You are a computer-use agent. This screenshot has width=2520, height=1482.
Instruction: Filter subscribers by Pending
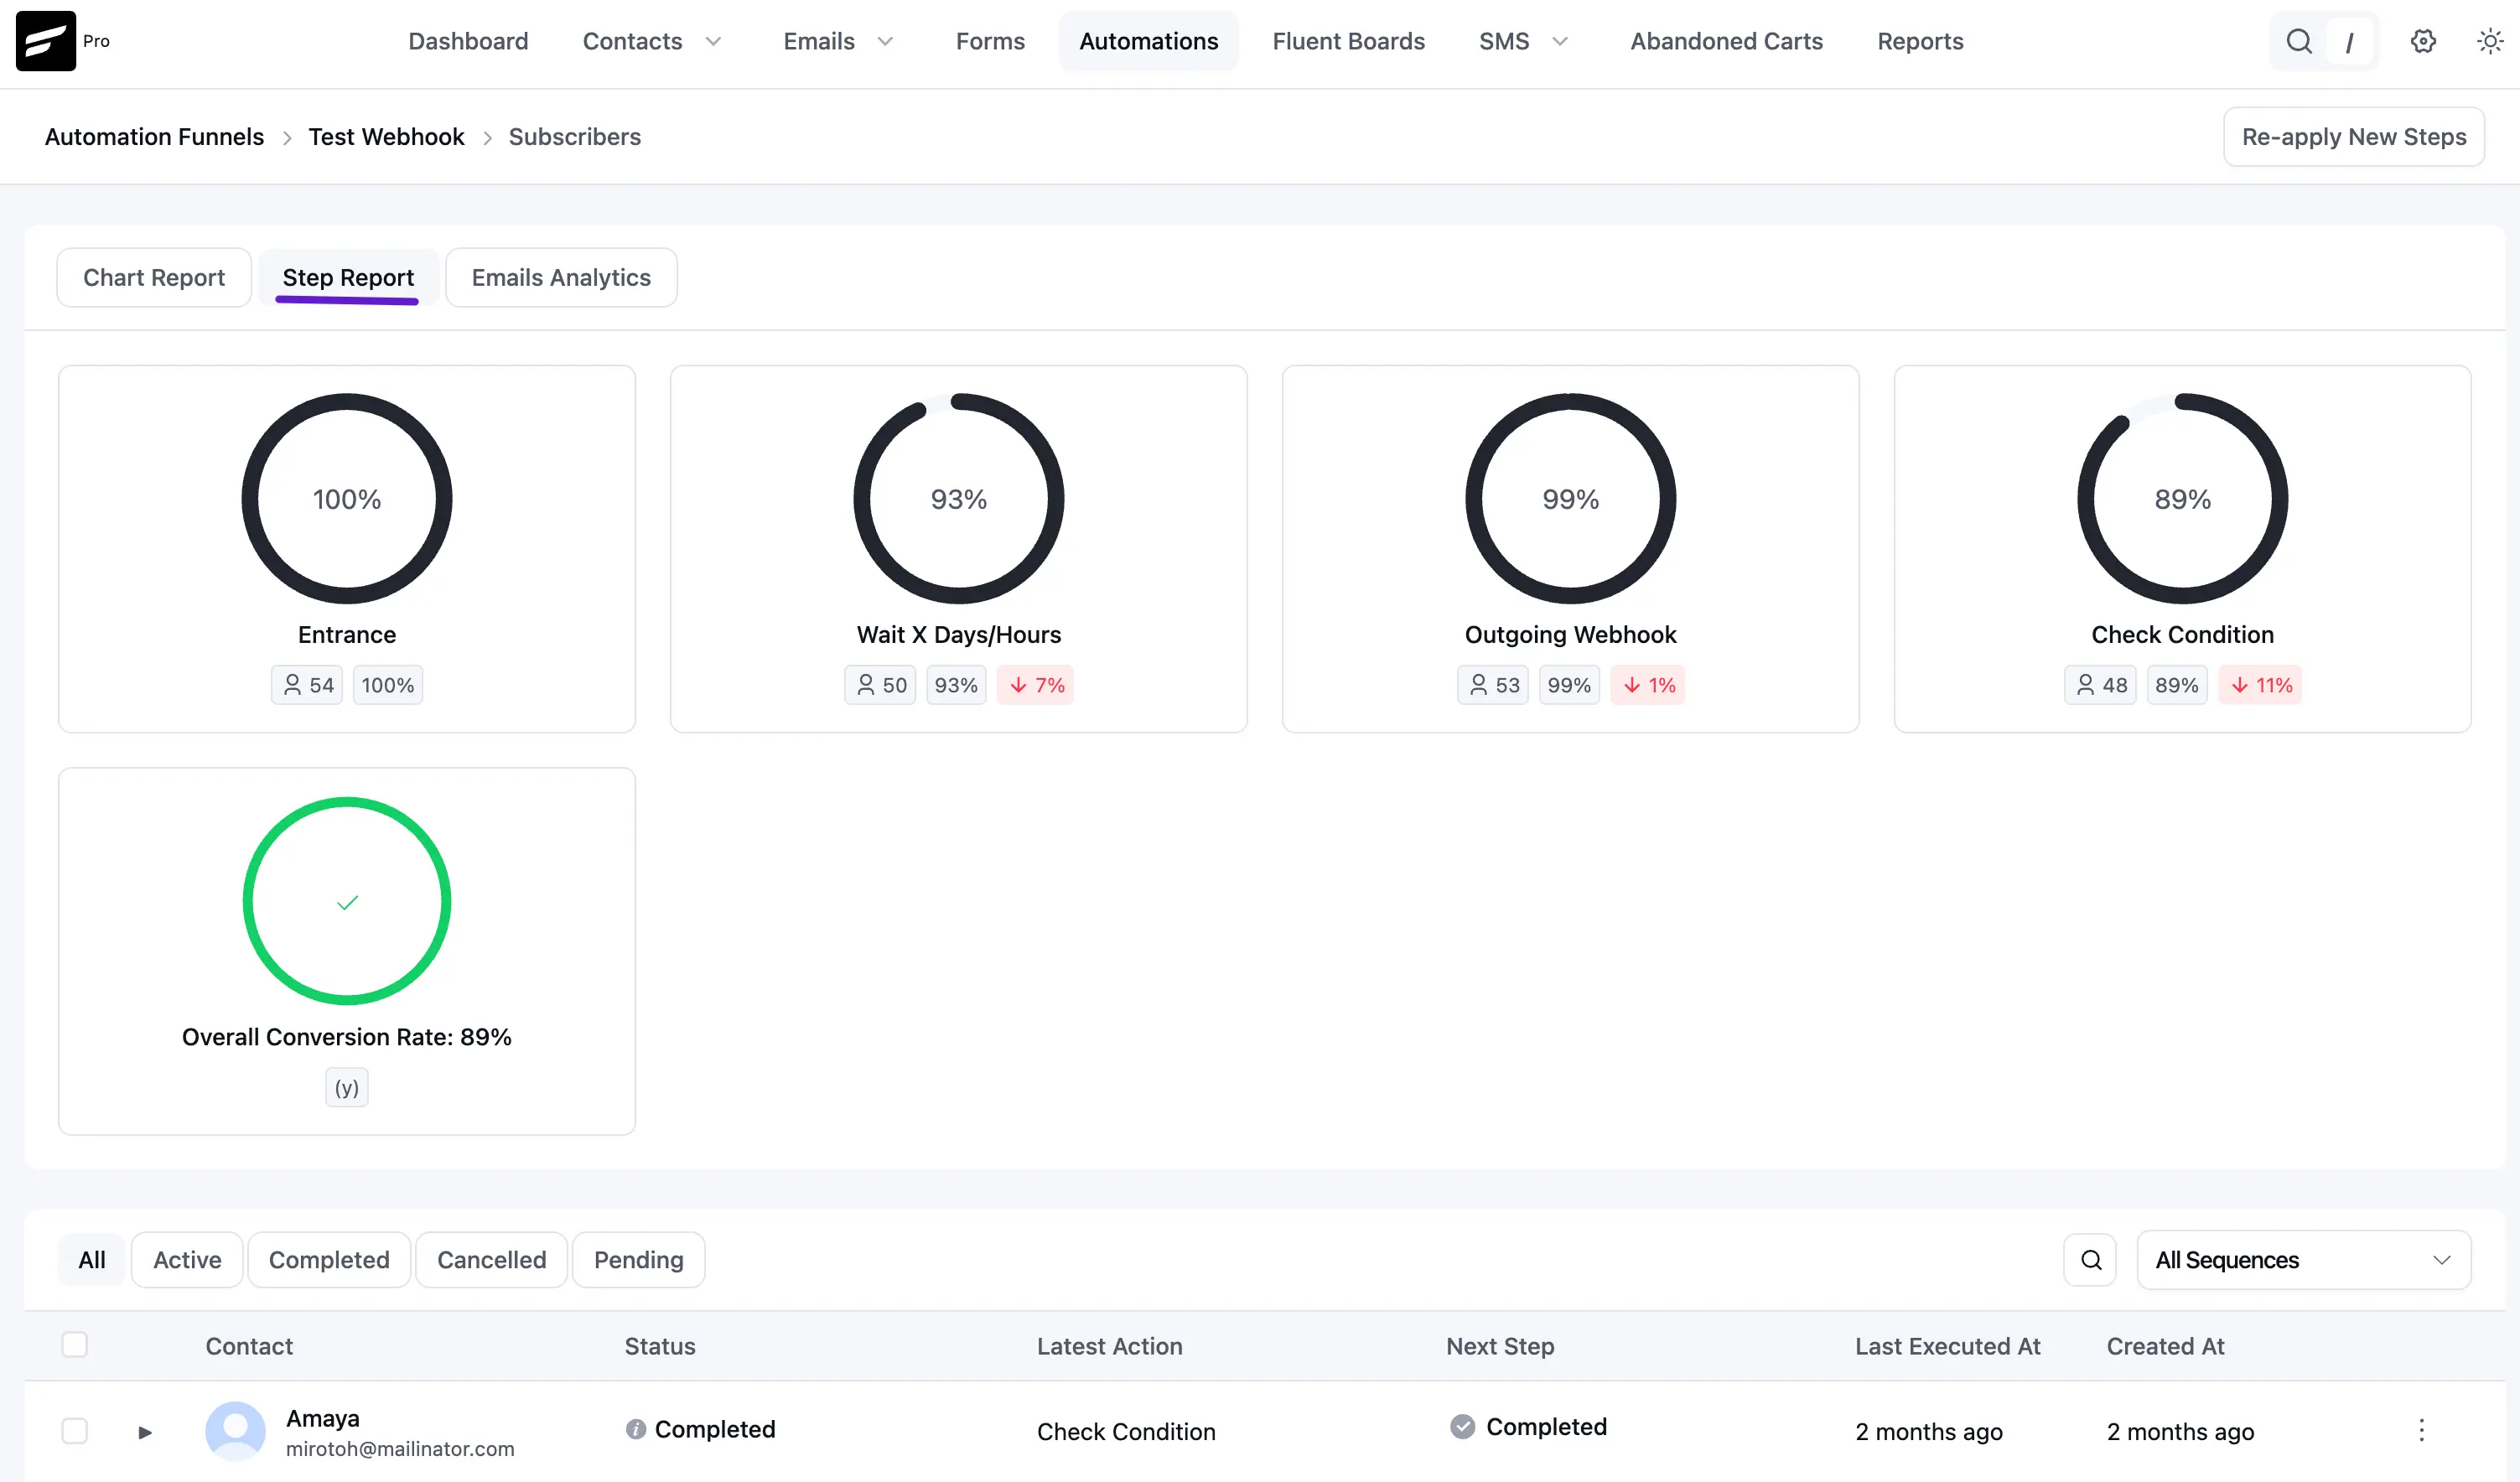point(639,1260)
